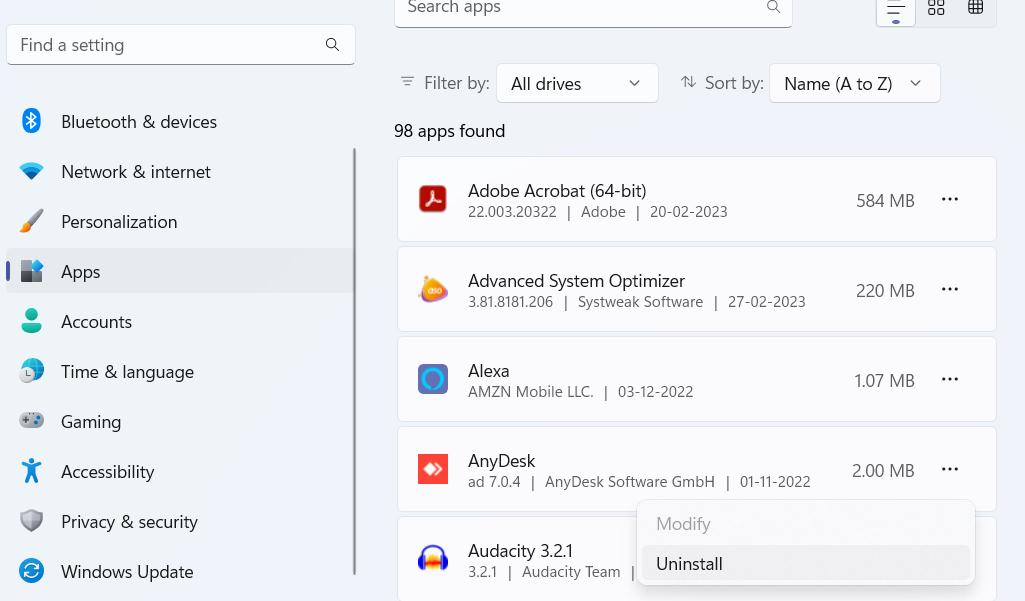1025x601 pixels.
Task: Click the 2.00 MB size value
Action: coord(882,471)
